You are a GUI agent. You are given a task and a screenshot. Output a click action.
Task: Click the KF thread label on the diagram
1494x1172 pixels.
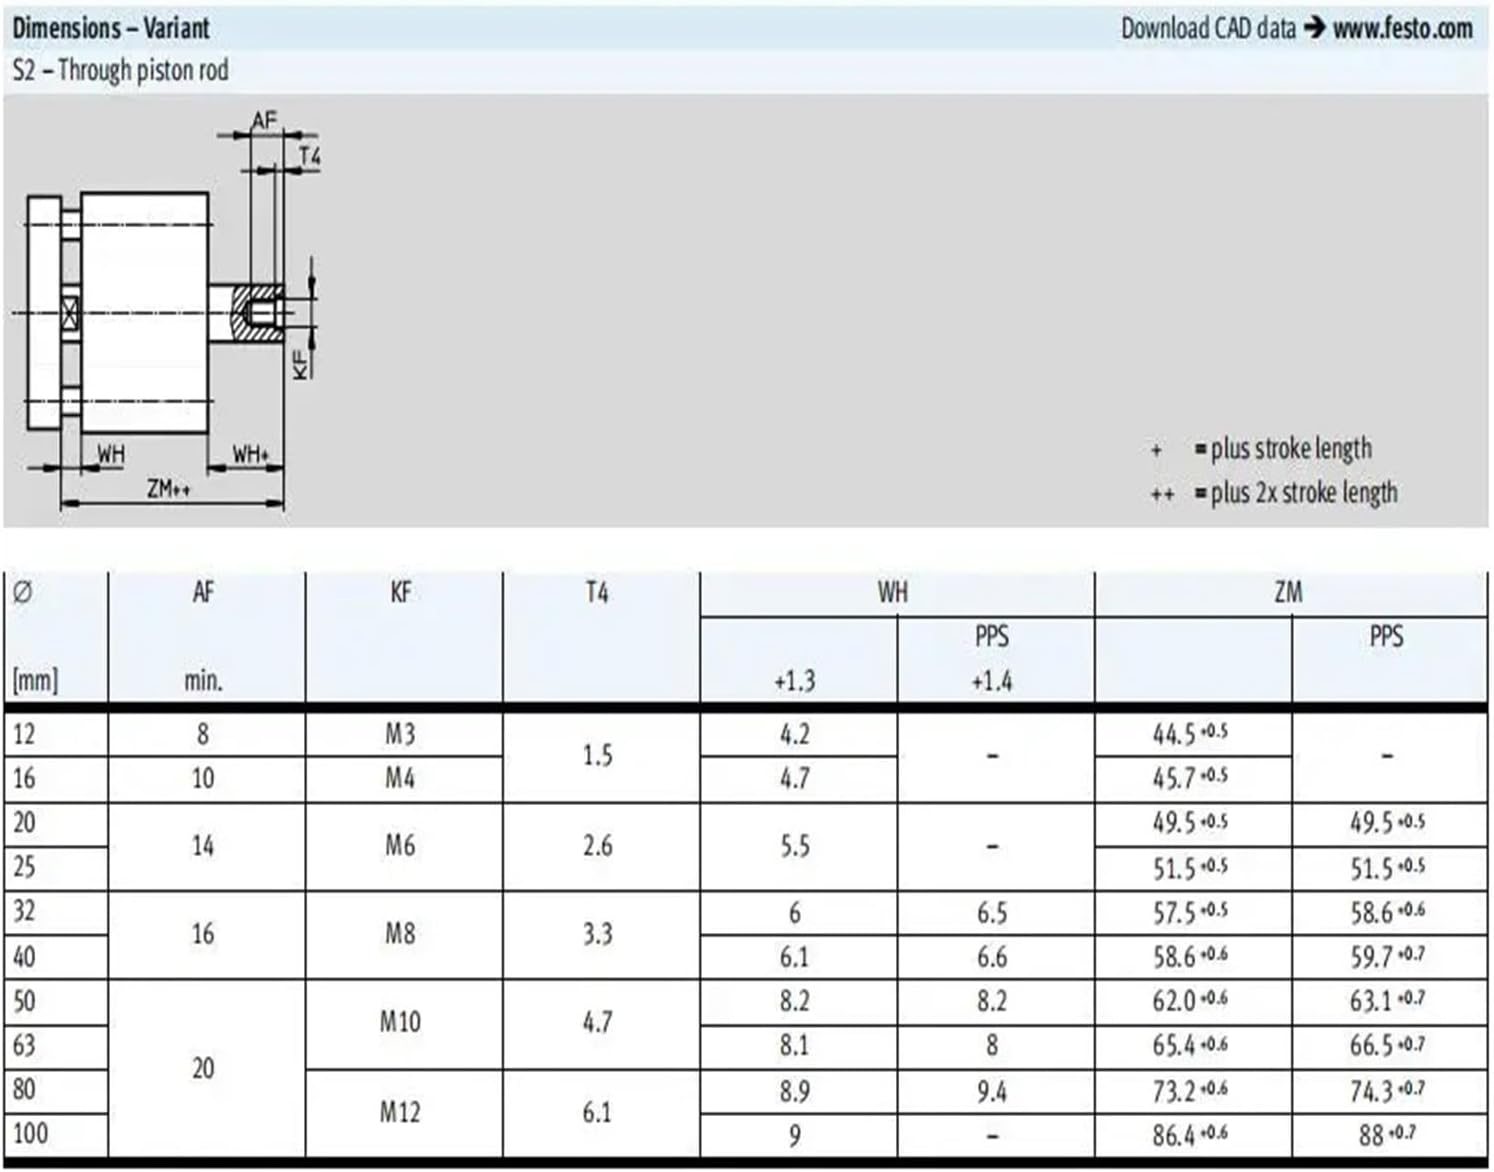(302, 362)
